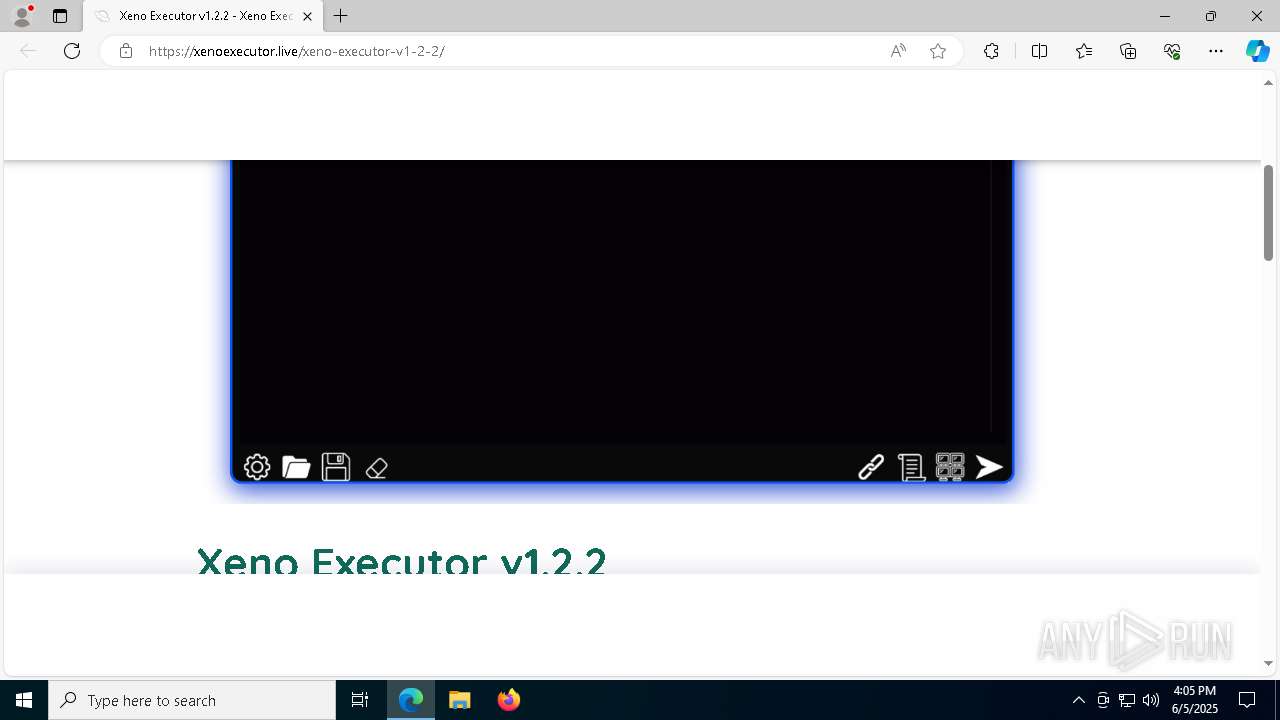Viewport: 1280px width, 720px height.
Task: Open Favorites list icon
Action: point(1084,51)
